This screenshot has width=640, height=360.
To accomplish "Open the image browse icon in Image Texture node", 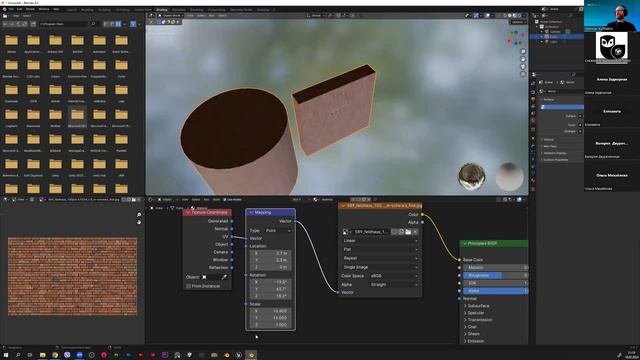I will [346, 232].
